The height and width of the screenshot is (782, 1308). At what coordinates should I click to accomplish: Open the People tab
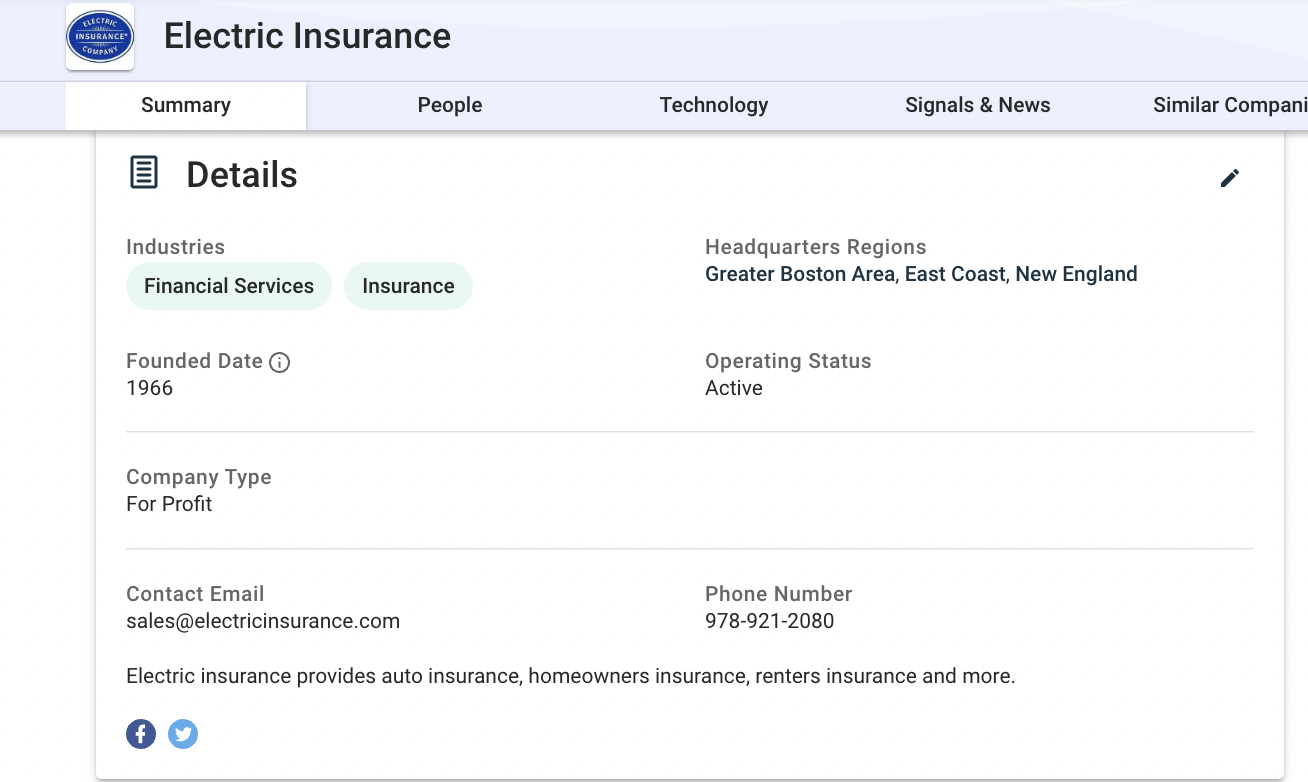pyautogui.click(x=450, y=105)
